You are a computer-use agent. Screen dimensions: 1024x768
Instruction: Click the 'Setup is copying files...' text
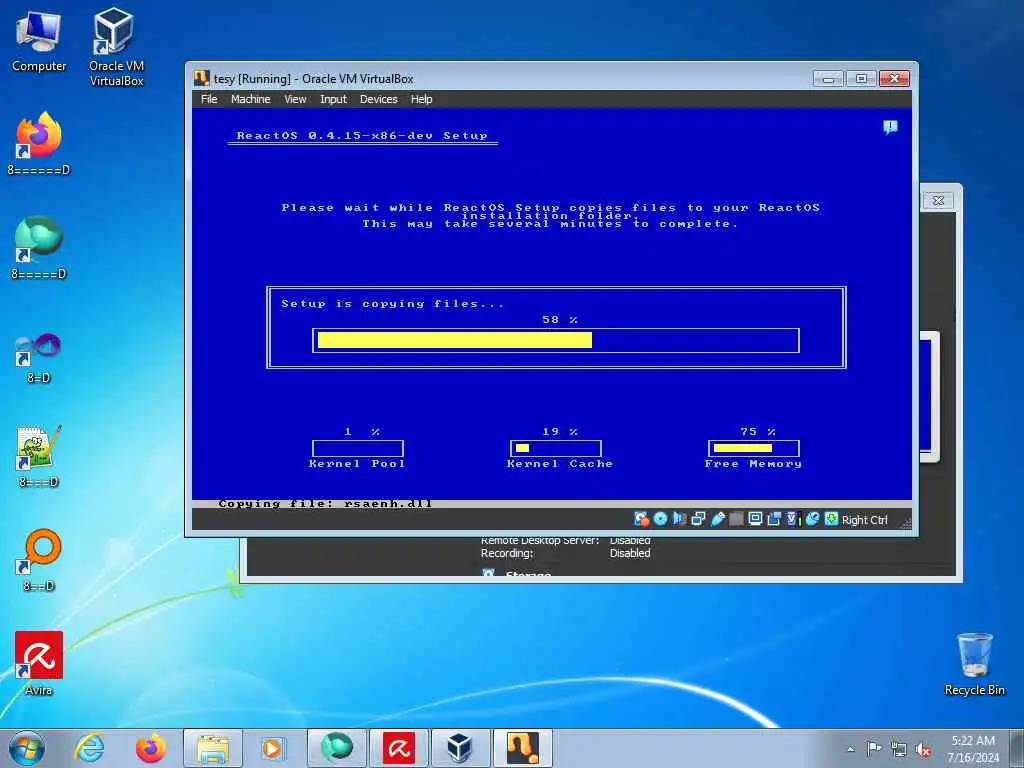[392, 304]
